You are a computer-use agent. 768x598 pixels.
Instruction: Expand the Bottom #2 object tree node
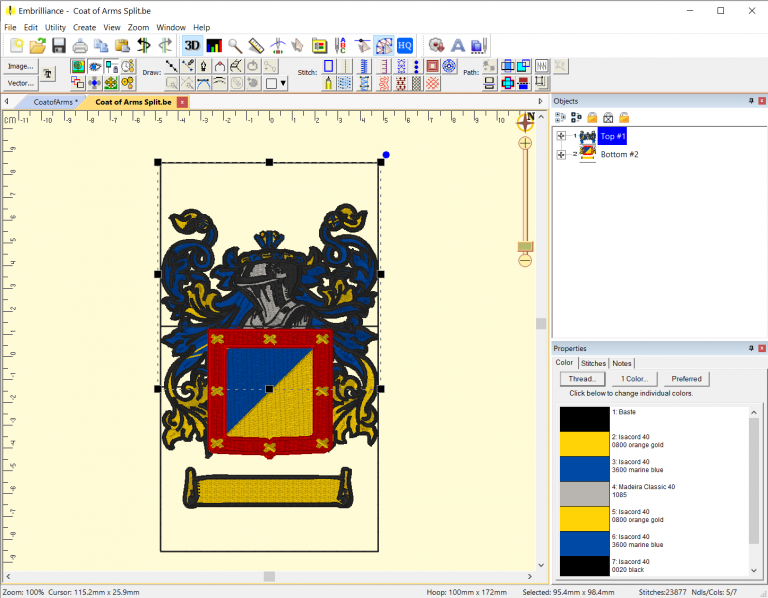[x=561, y=154]
